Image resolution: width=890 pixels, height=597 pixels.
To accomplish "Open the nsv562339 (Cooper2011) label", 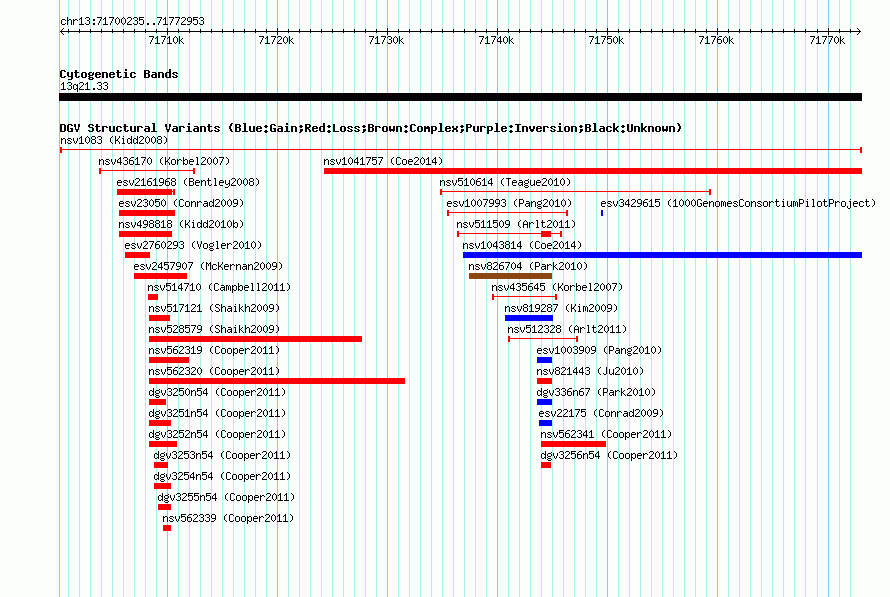I will pos(228,518).
